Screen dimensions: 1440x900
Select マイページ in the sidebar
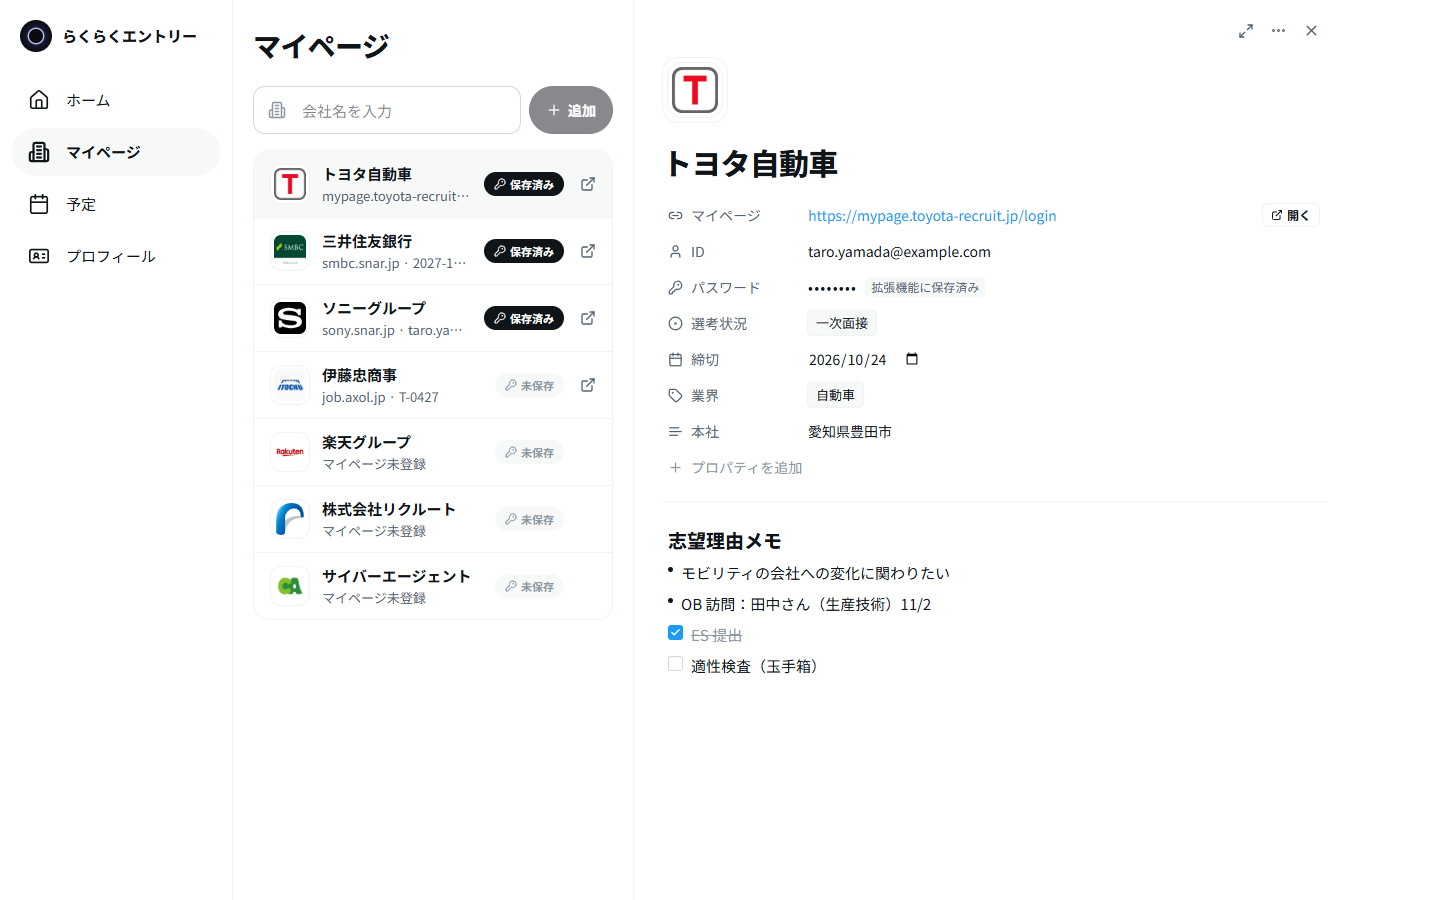pos(116,152)
